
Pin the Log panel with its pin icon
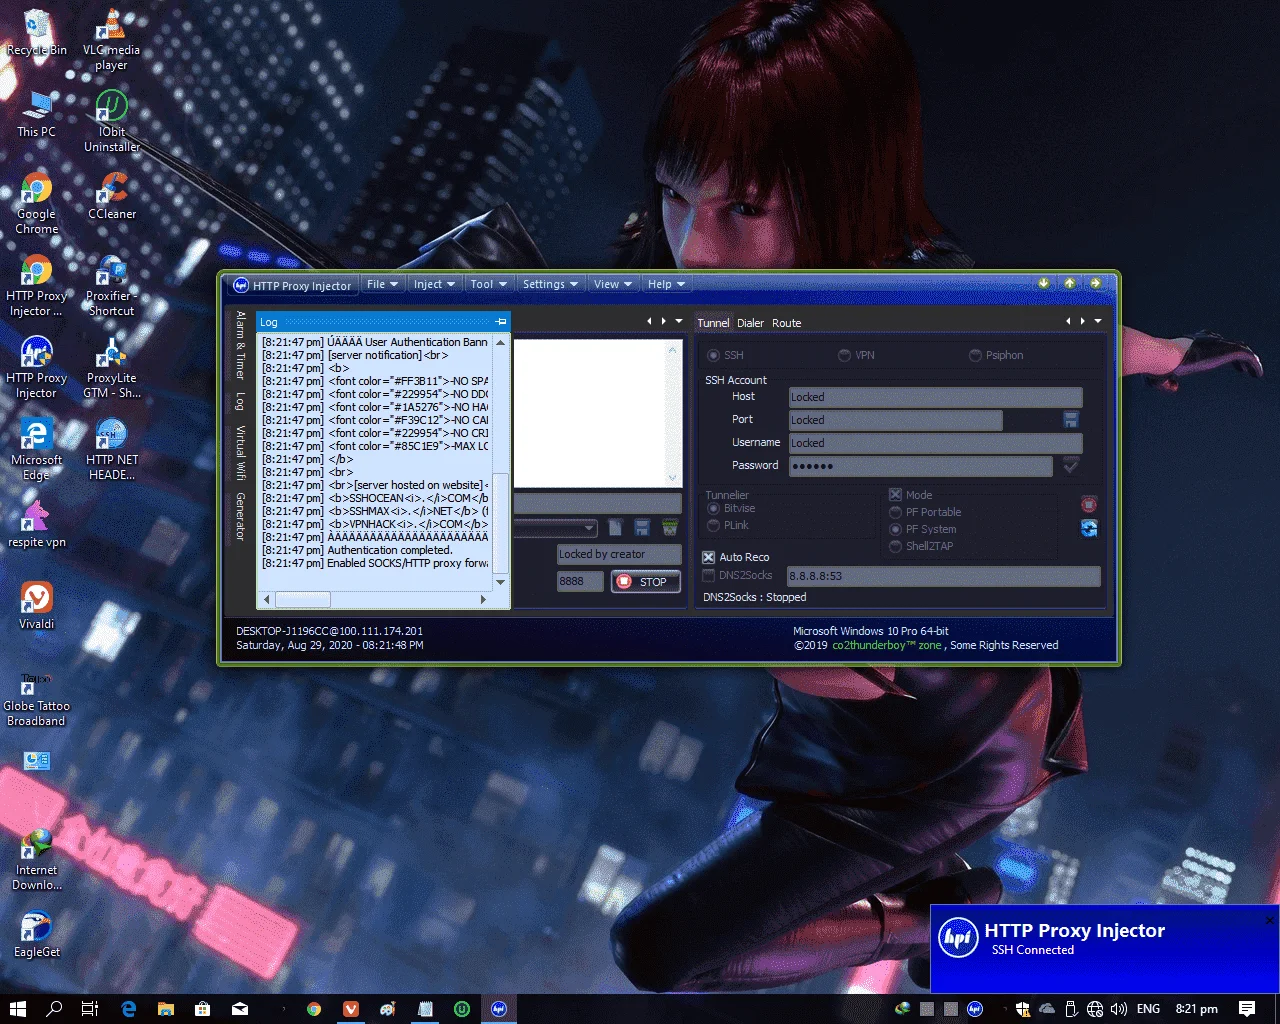[x=501, y=322]
